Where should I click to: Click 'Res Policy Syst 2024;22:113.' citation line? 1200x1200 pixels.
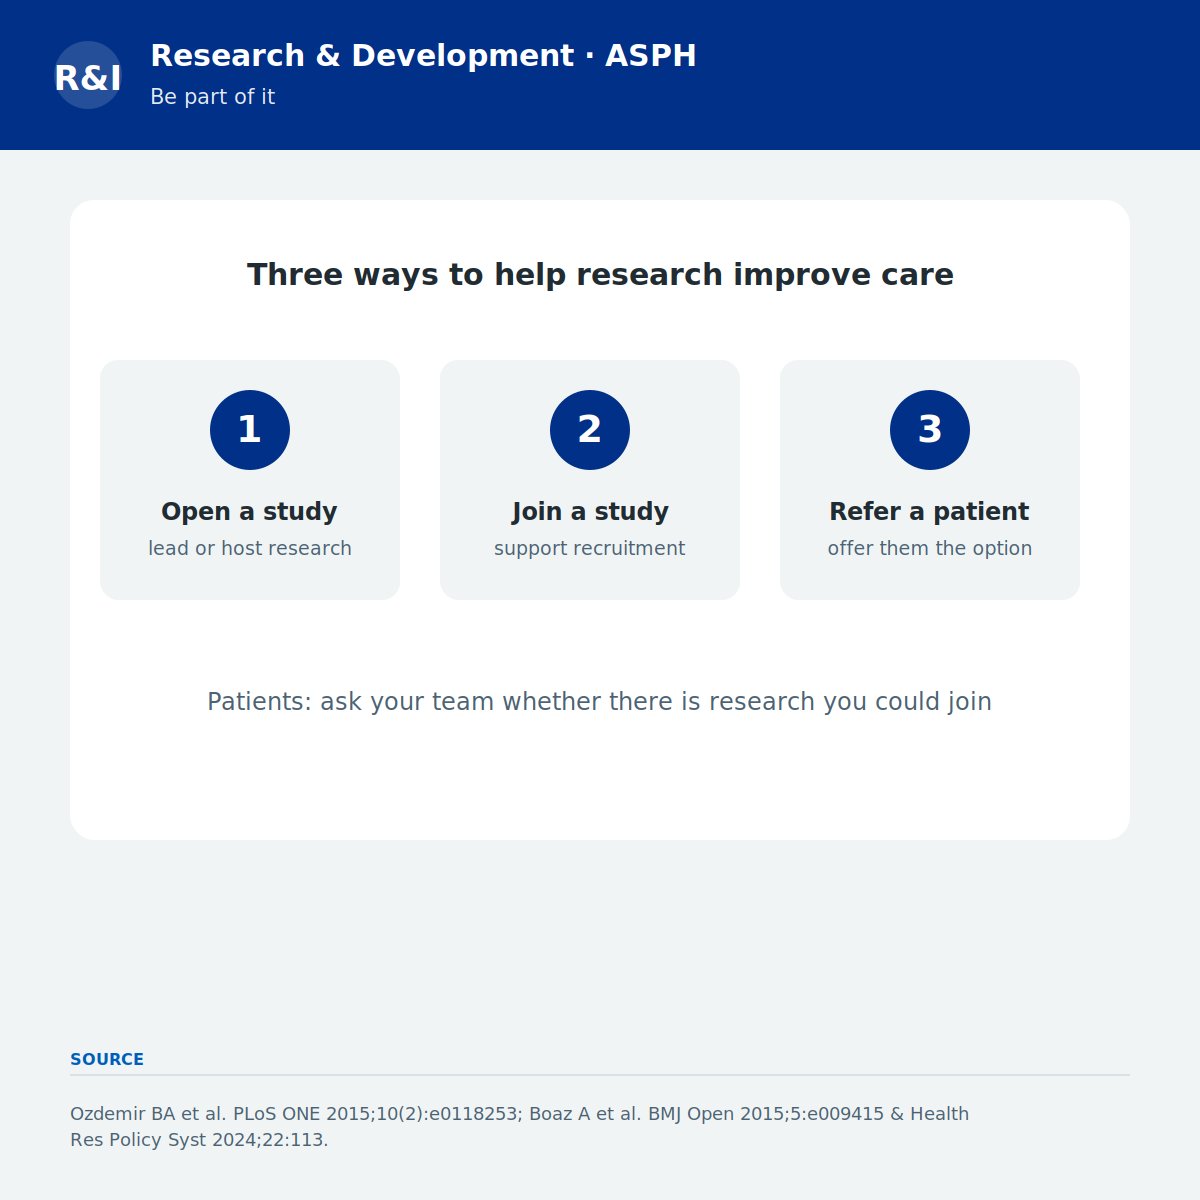tap(199, 1140)
